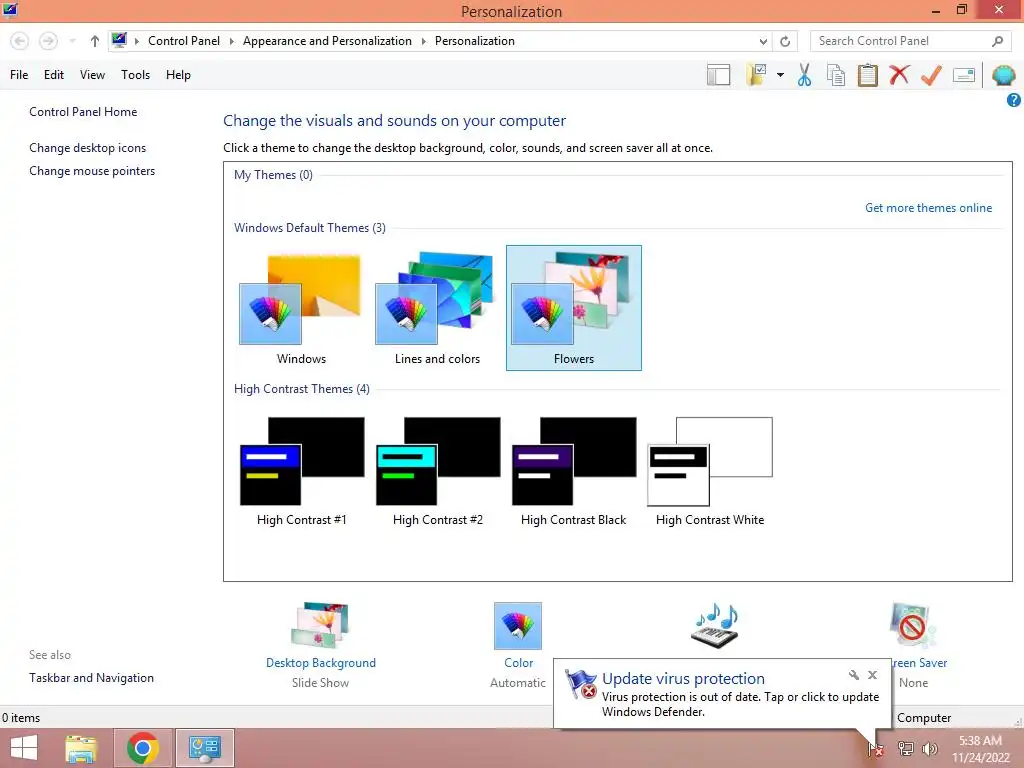Select the Flowers theme
Screen dimensions: 1024x768
[573, 308]
